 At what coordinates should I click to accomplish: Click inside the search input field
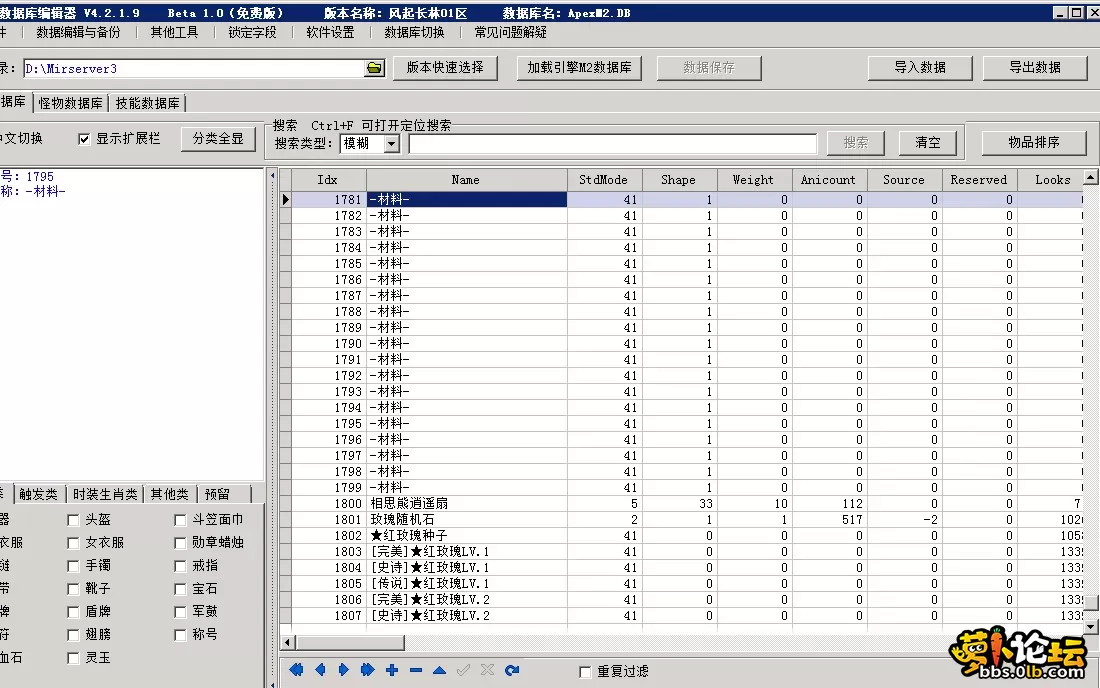point(610,143)
